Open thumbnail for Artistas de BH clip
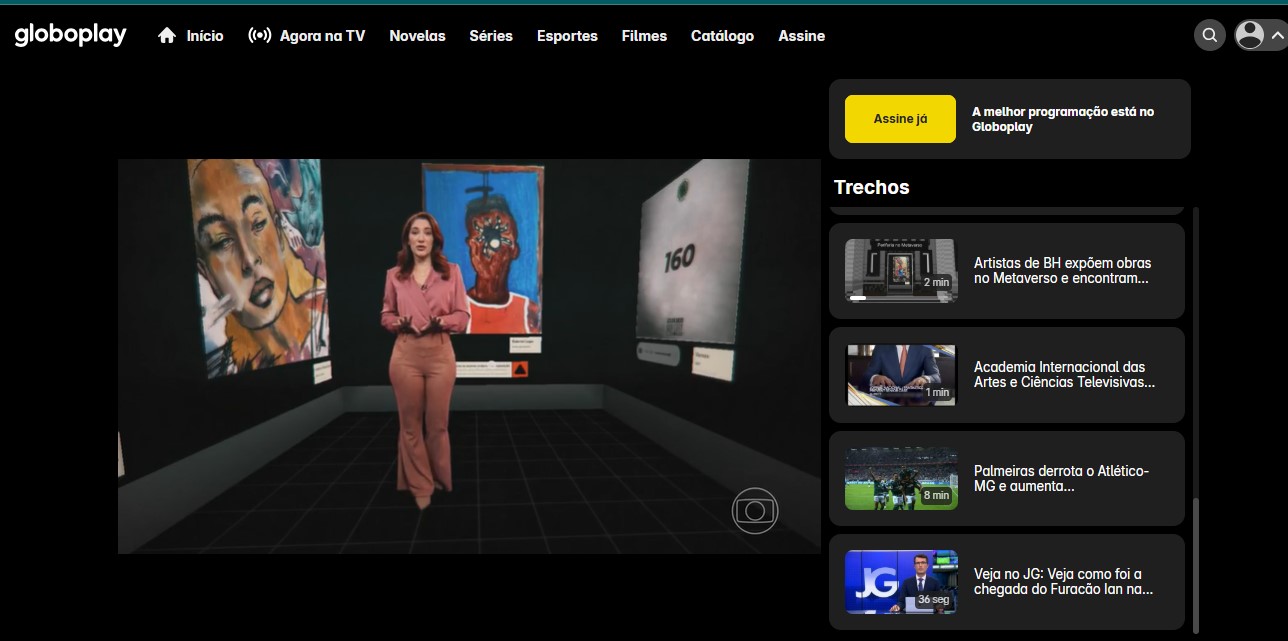The image size is (1288, 641). tap(901, 270)
